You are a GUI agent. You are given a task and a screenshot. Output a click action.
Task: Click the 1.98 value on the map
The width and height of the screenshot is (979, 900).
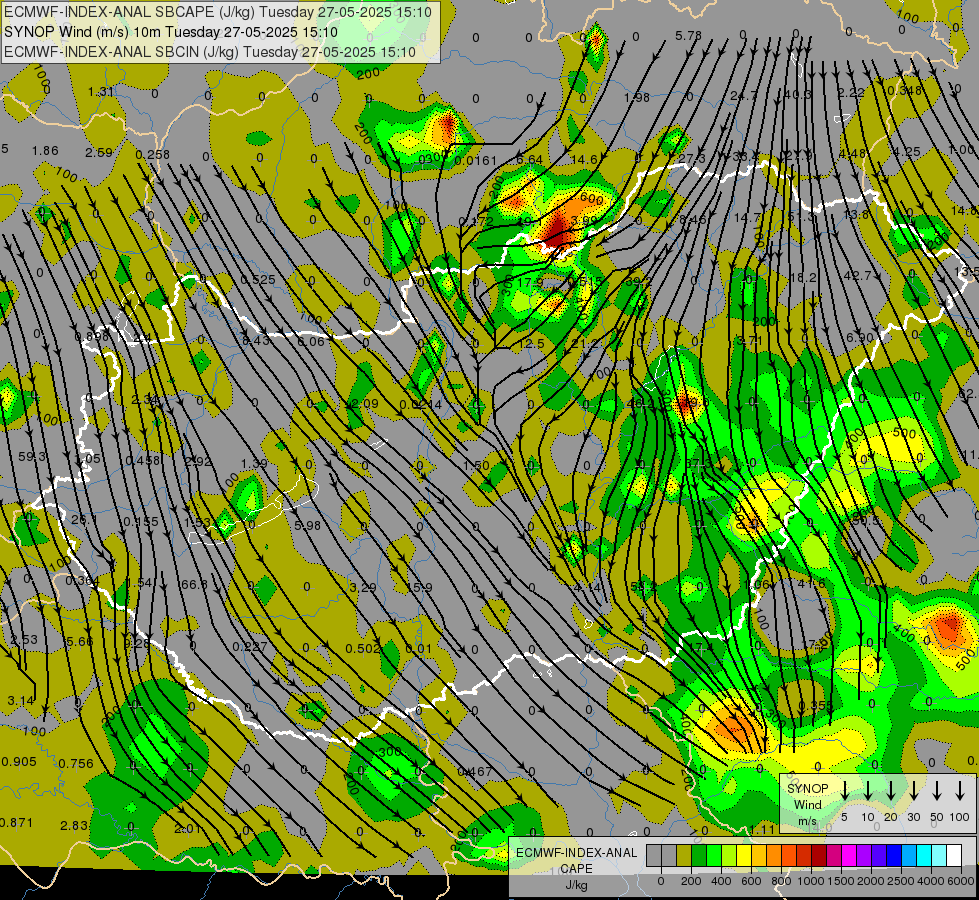click(637, 97)
